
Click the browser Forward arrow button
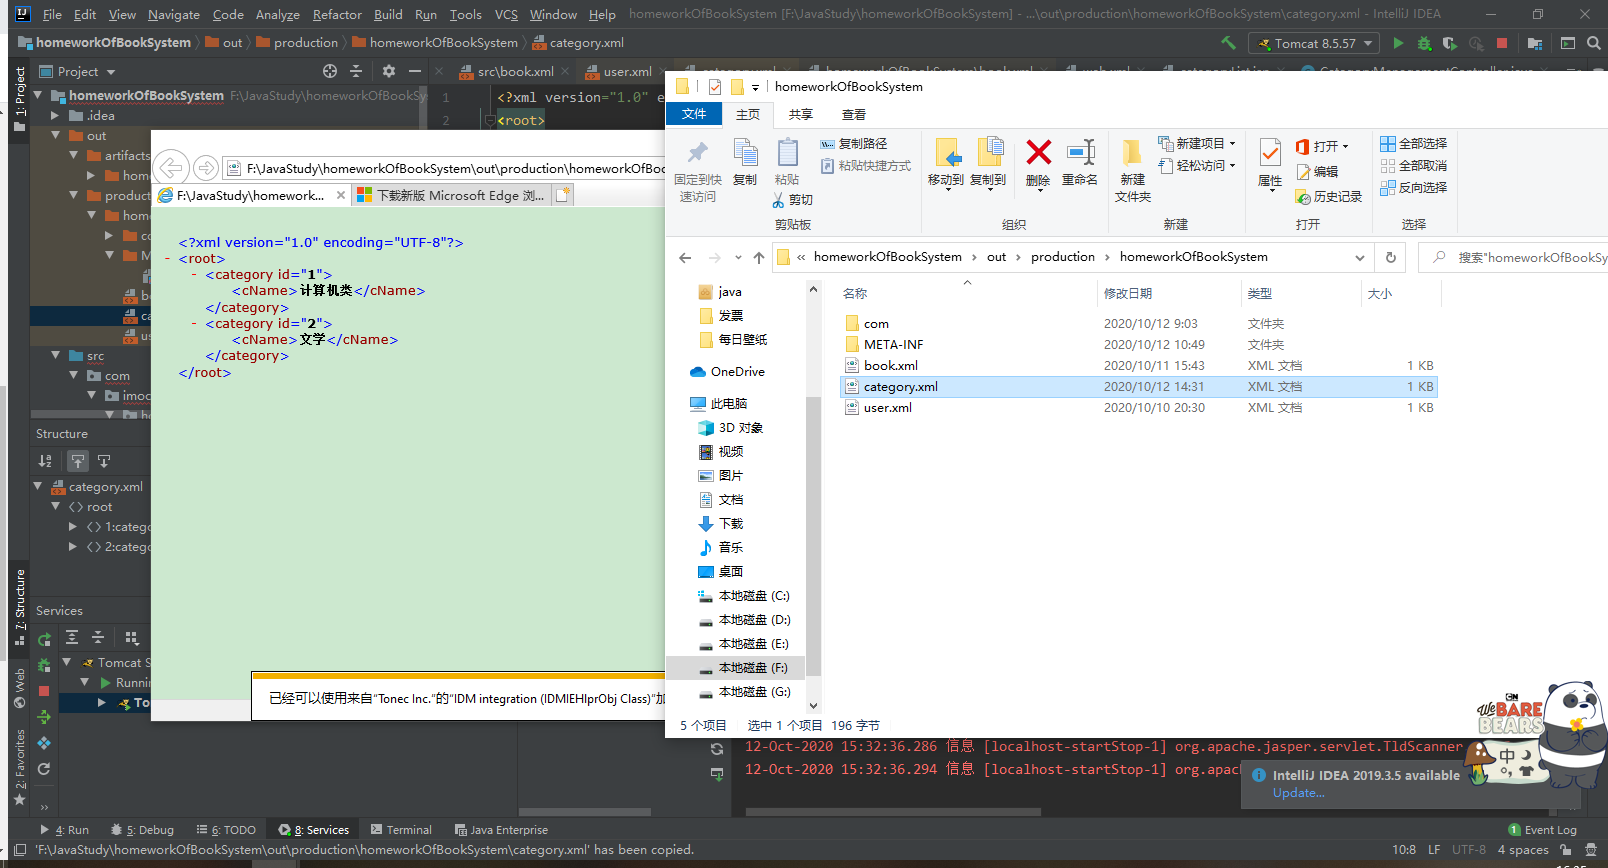point(206,167)
